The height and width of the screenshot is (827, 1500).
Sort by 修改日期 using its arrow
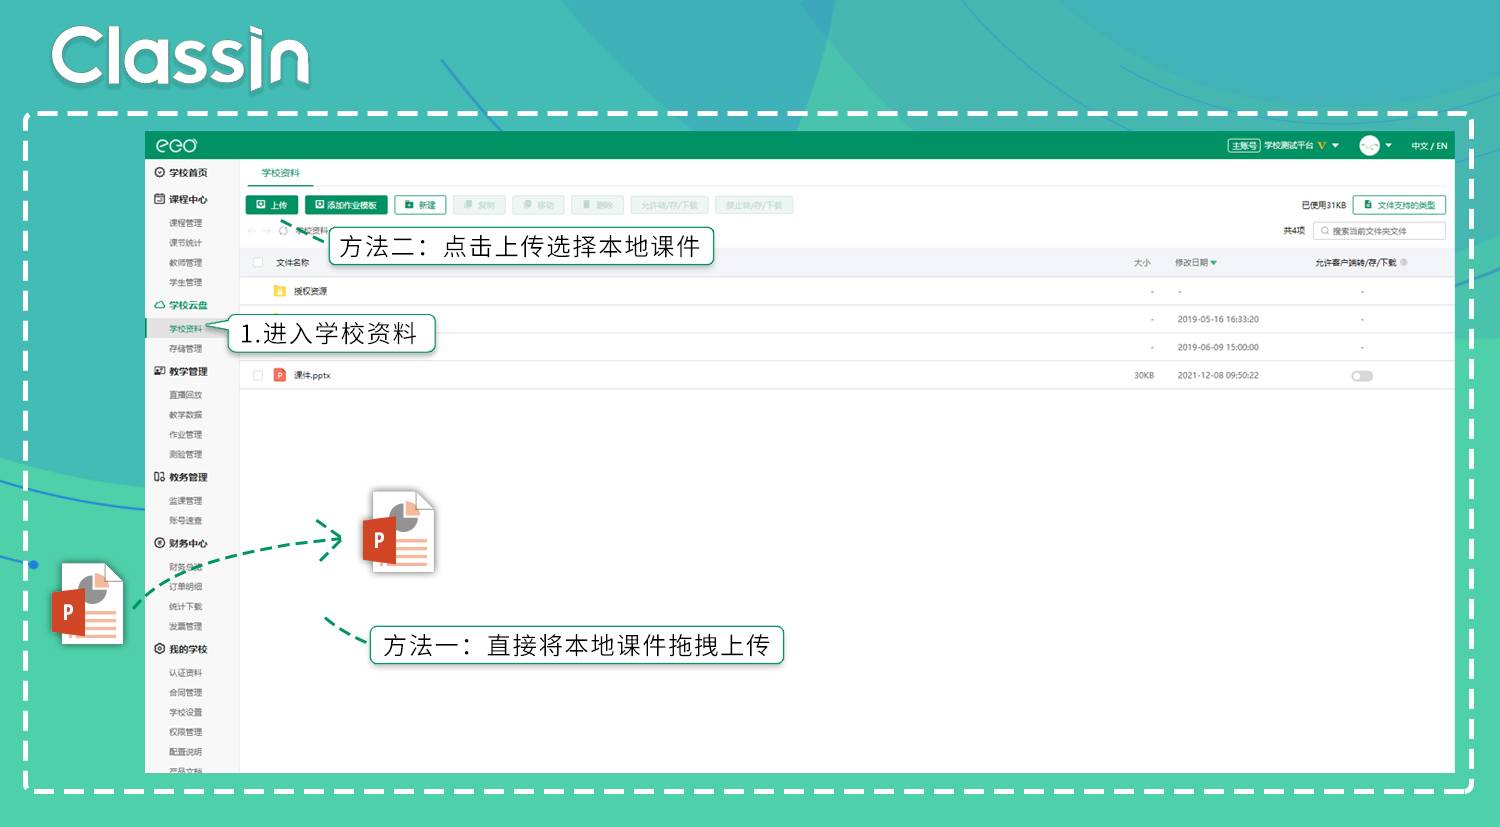click(1214, 263)
